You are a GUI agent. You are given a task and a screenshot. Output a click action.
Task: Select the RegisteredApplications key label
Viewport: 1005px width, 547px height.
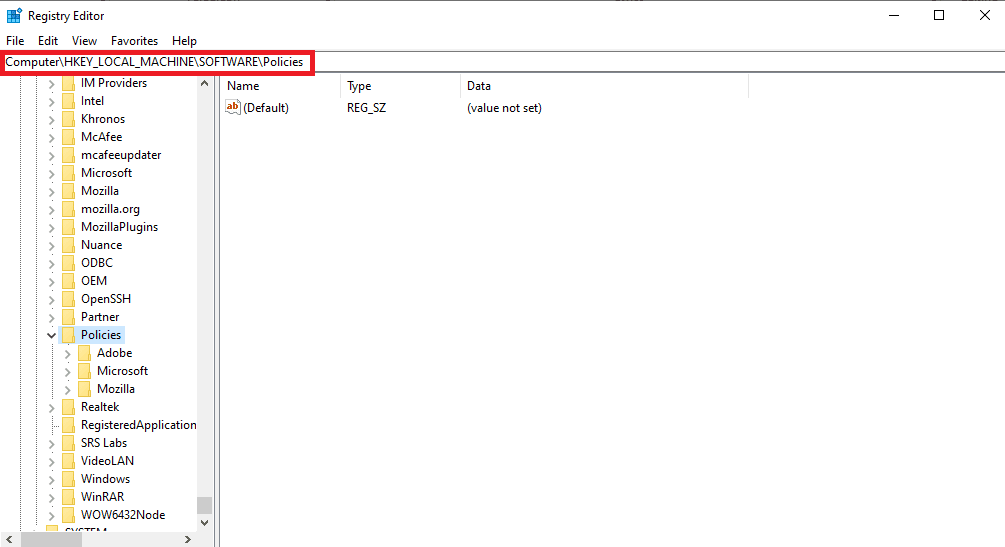138,425
